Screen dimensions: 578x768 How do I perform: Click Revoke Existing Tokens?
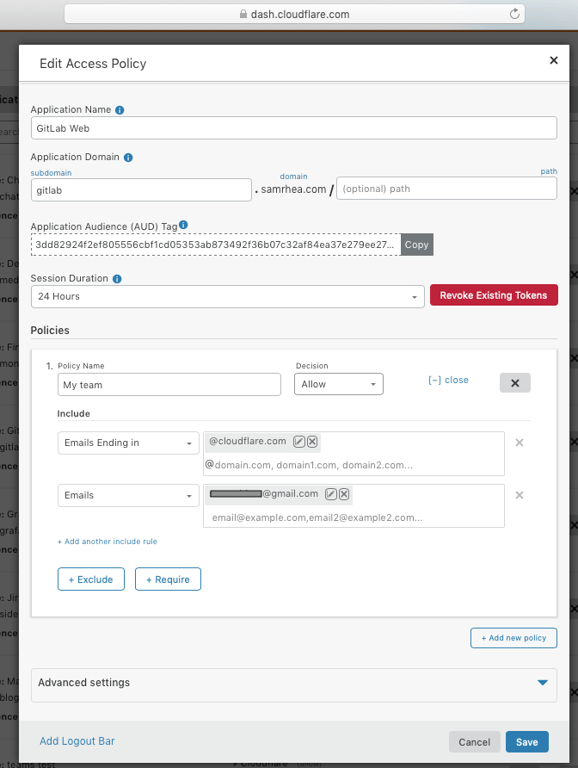tap(494, 295)
